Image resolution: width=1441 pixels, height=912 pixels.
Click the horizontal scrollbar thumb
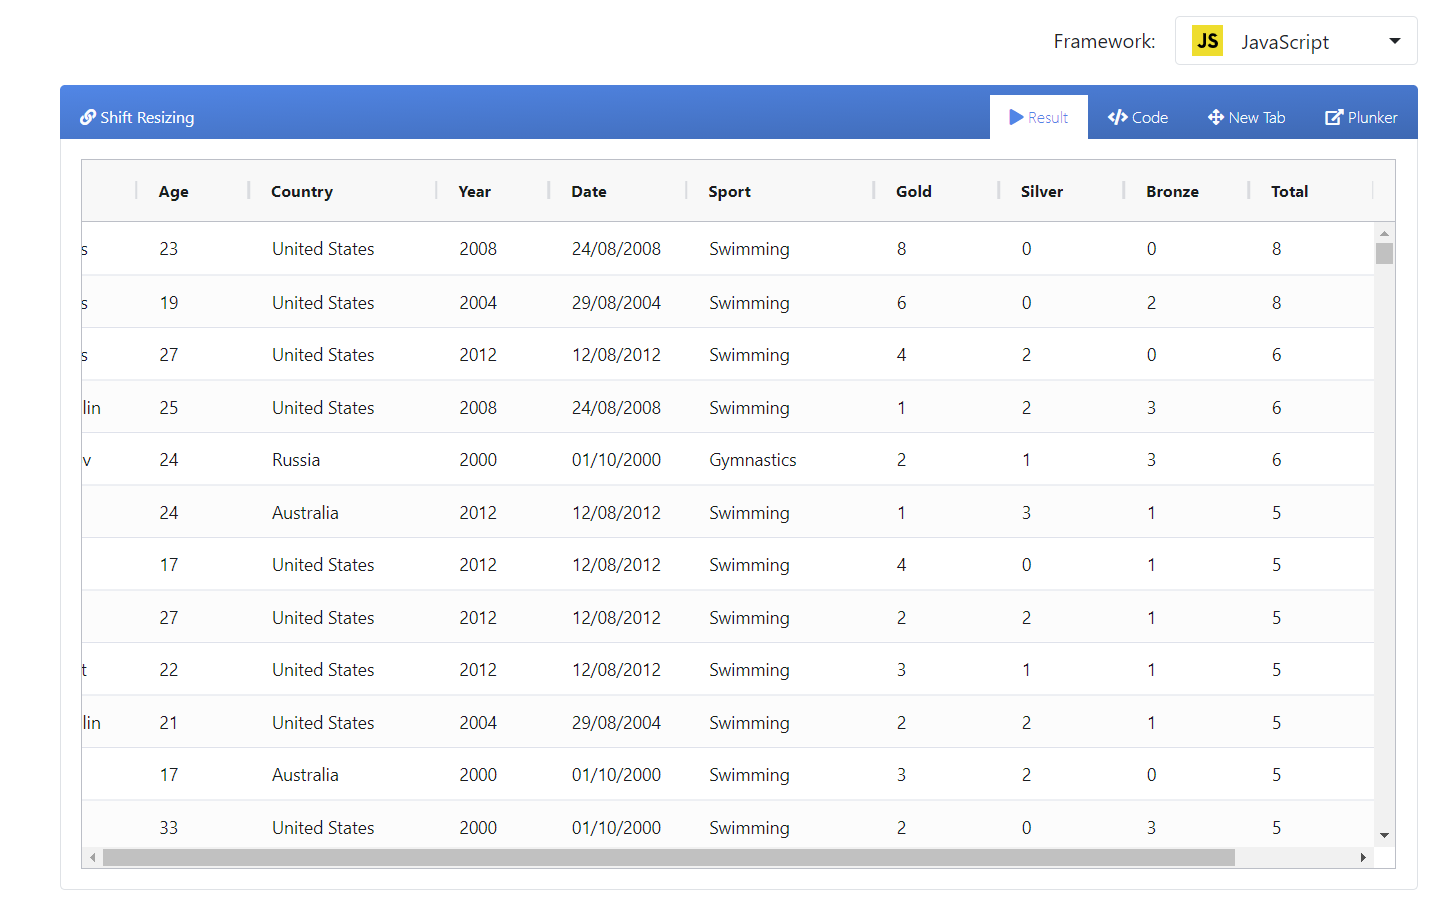tap(669, 857)
